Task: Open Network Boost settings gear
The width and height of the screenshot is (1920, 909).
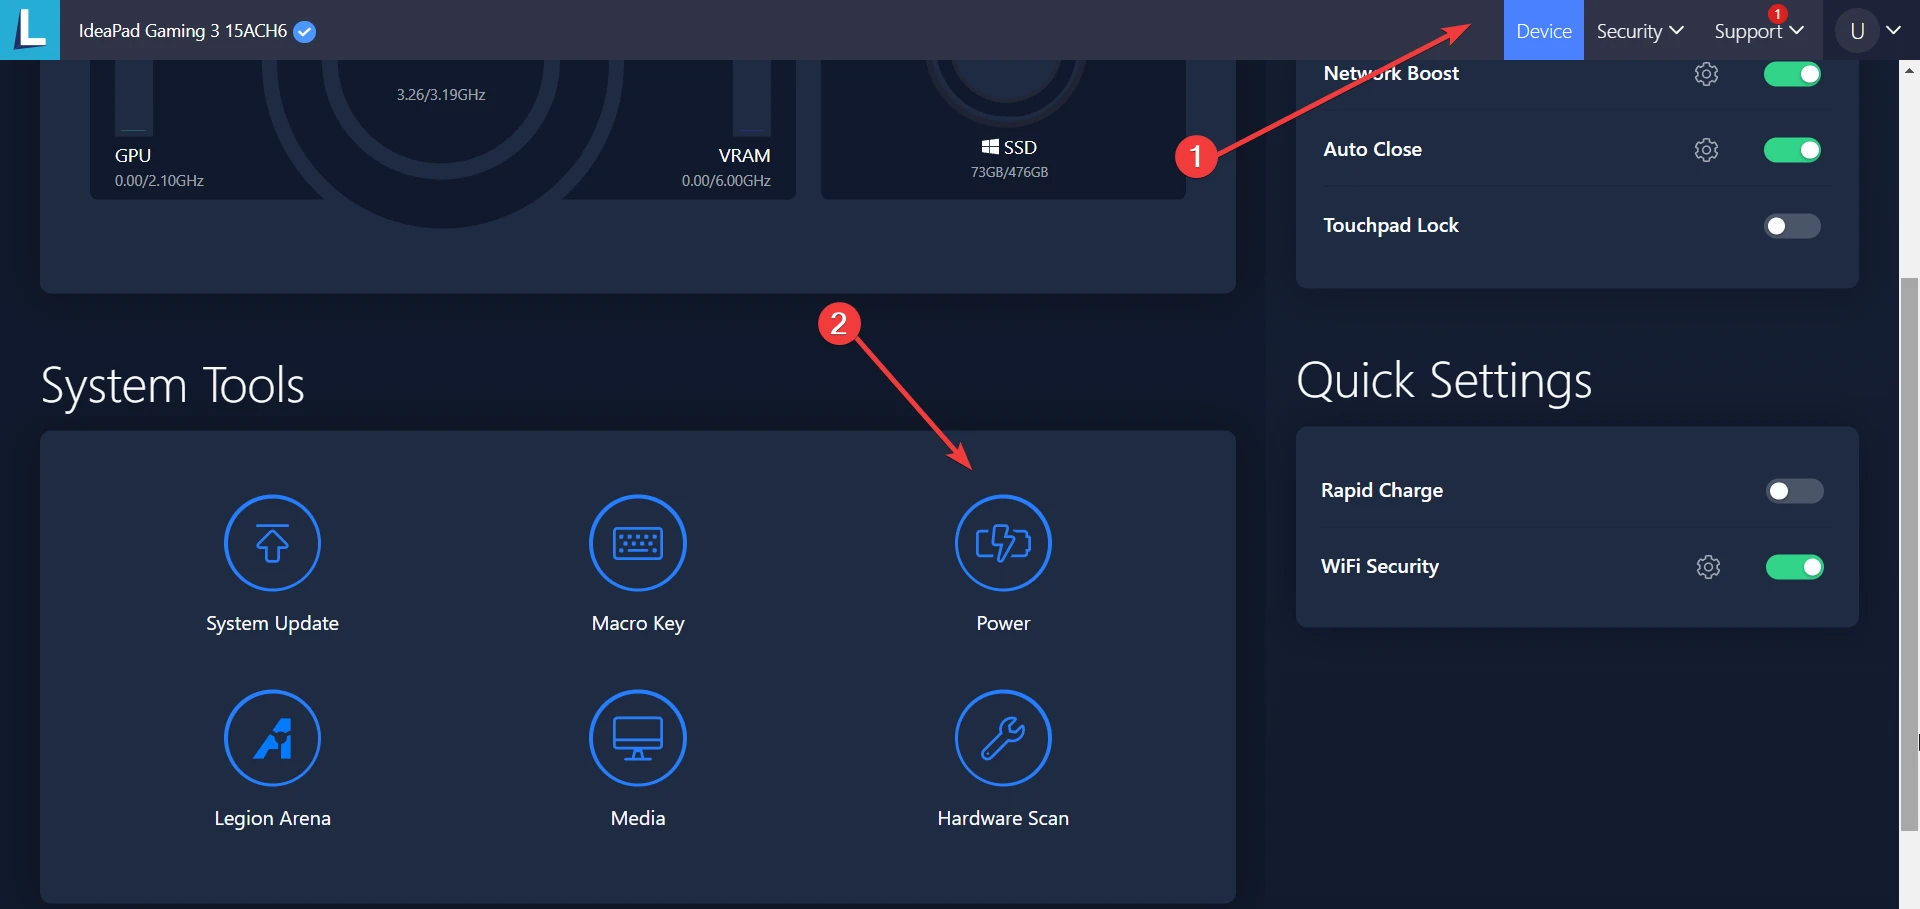Action: click(1706, 74)
